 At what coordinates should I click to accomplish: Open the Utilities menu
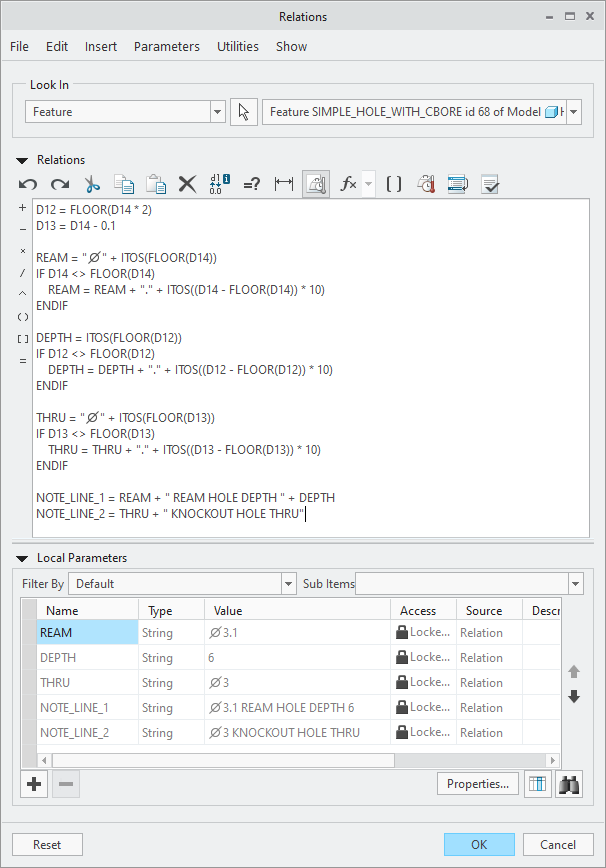pos(237,46)
